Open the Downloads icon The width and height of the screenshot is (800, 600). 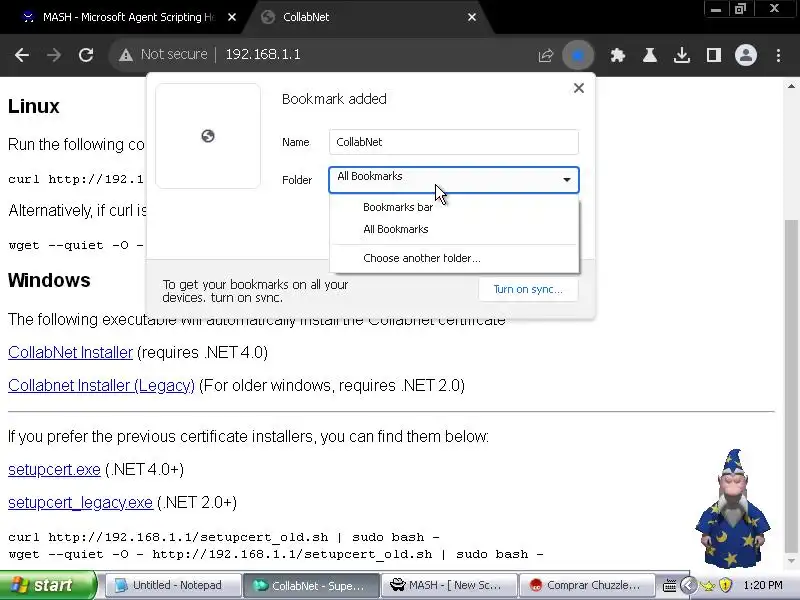pos(682,55)
